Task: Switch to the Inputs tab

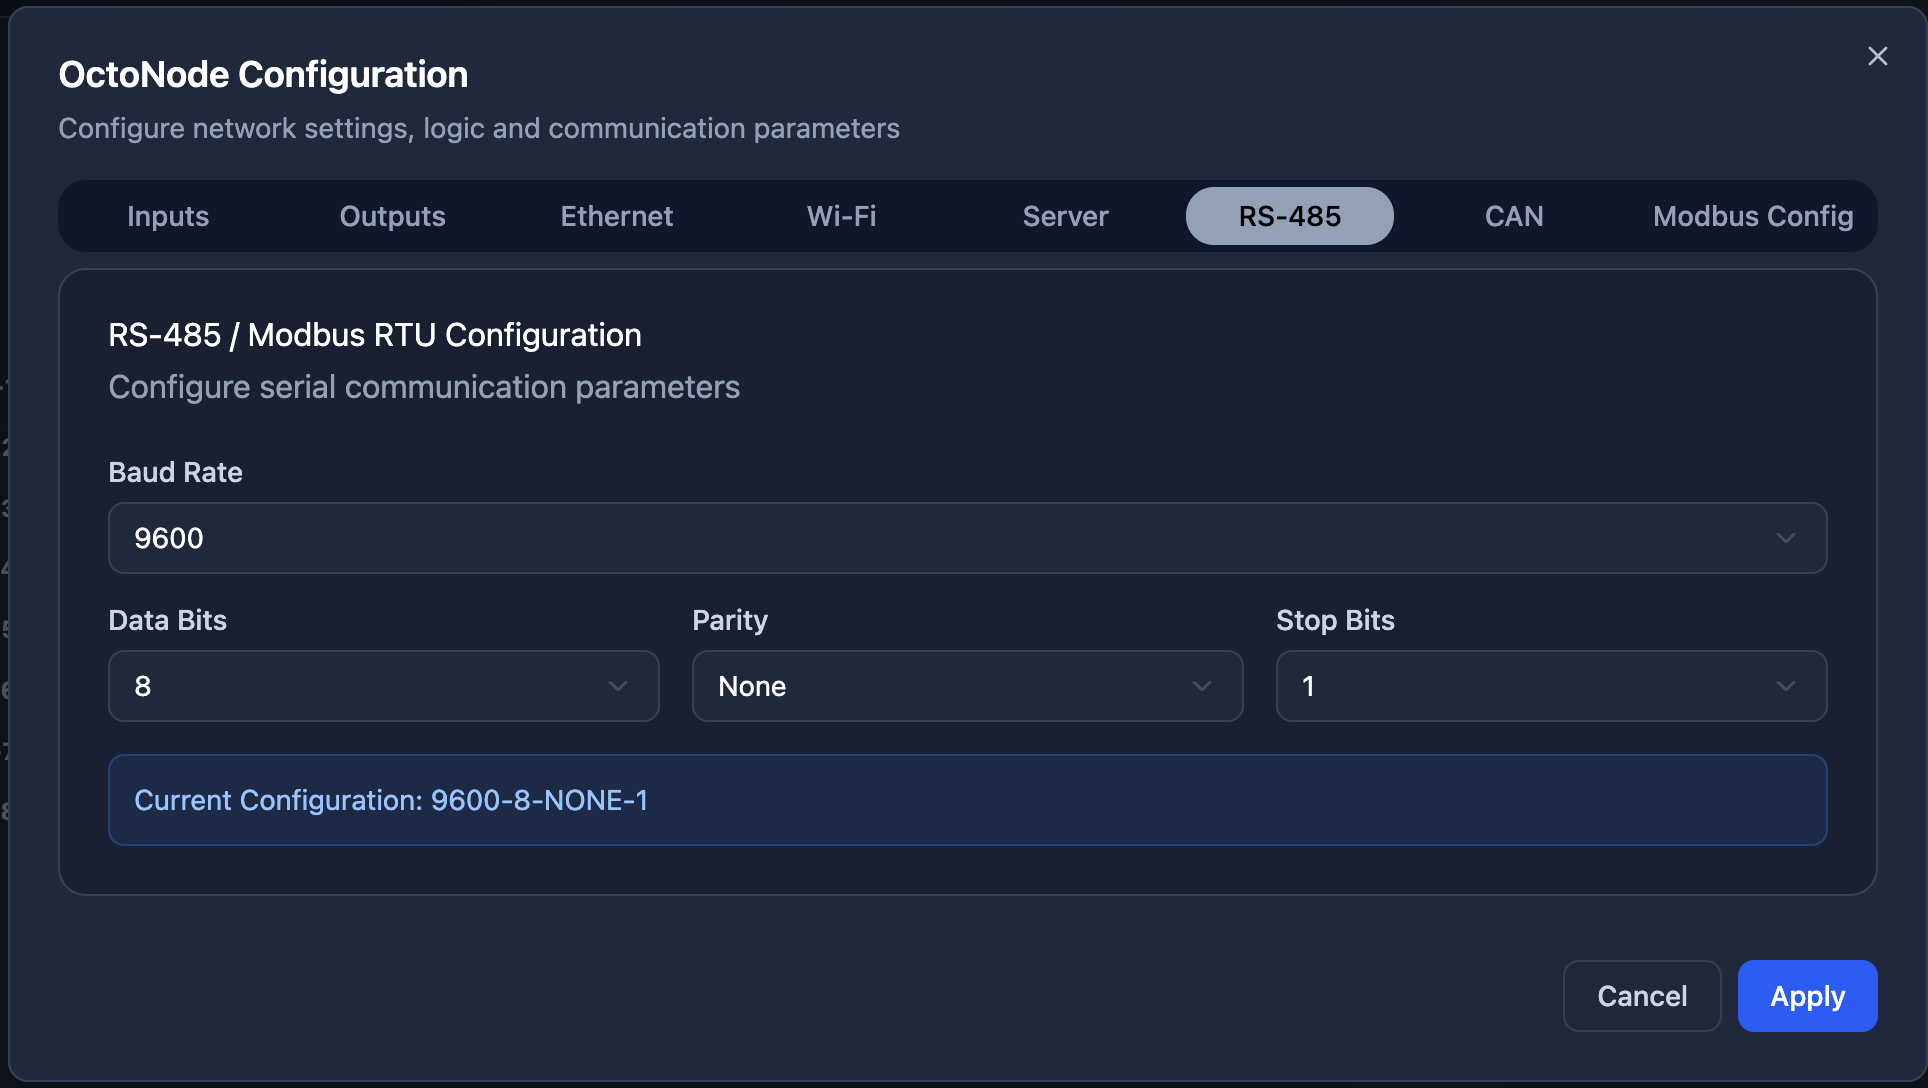Action: [168, 216]
